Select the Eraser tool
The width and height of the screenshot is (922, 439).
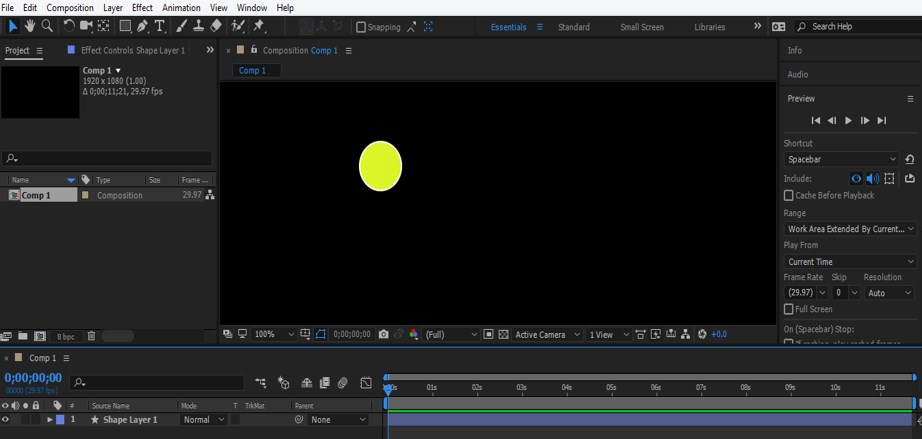(216, 26)
